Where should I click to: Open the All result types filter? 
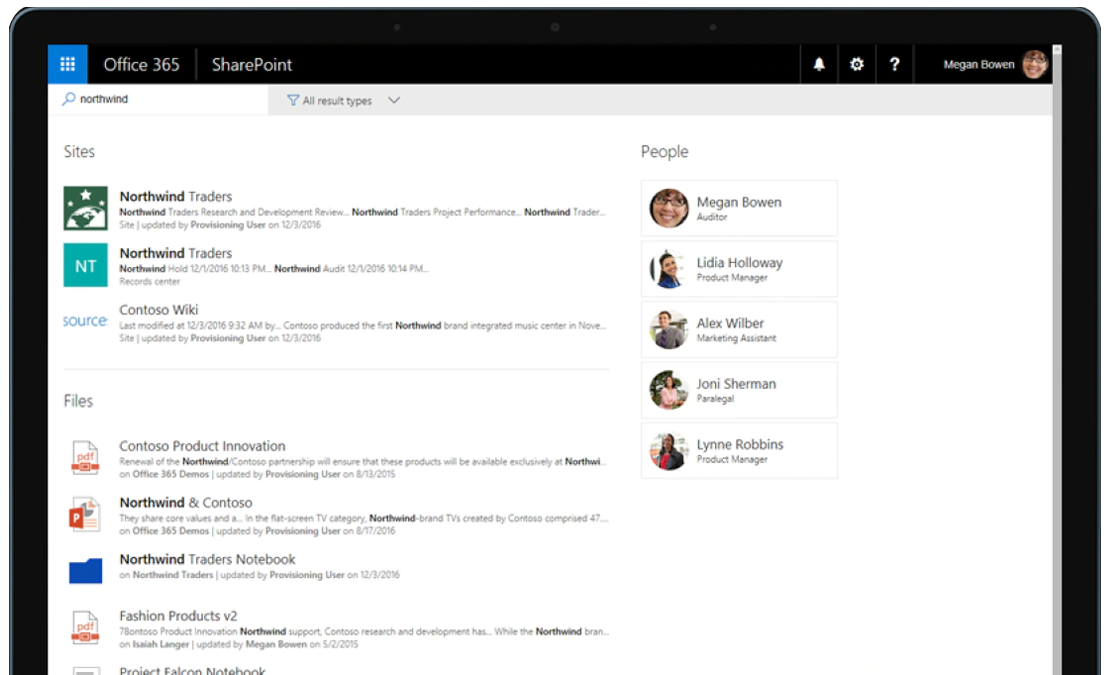pos(344,100)
